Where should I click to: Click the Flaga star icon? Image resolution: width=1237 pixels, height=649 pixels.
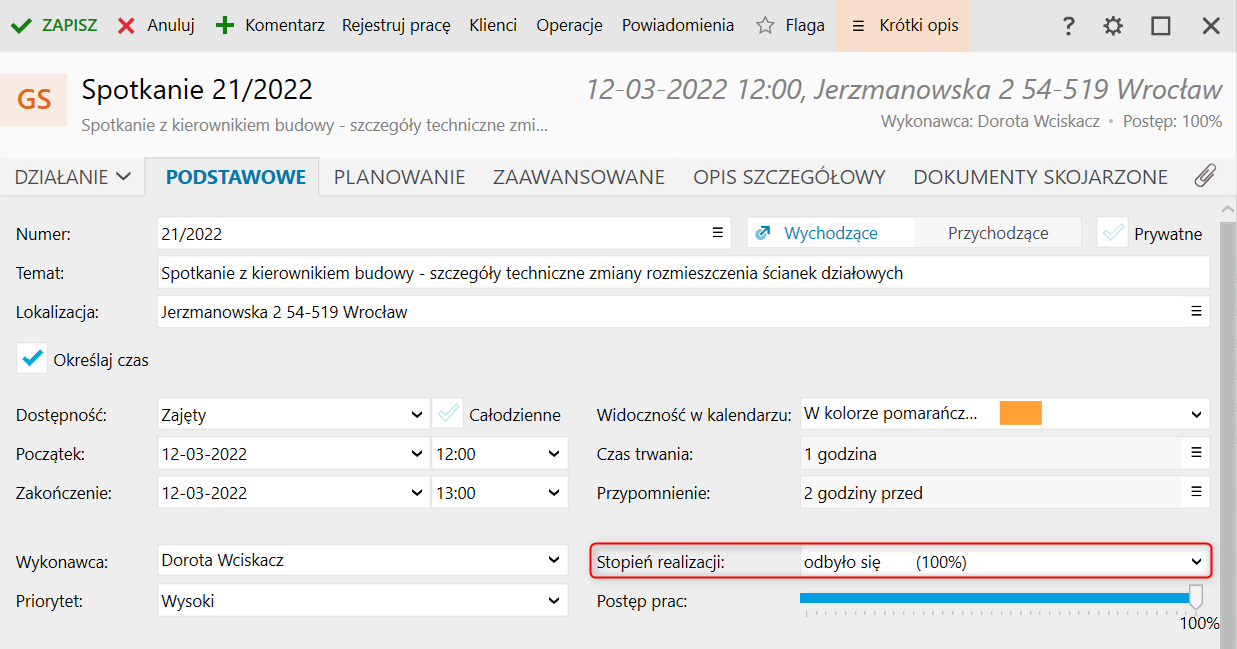[765, 26]
